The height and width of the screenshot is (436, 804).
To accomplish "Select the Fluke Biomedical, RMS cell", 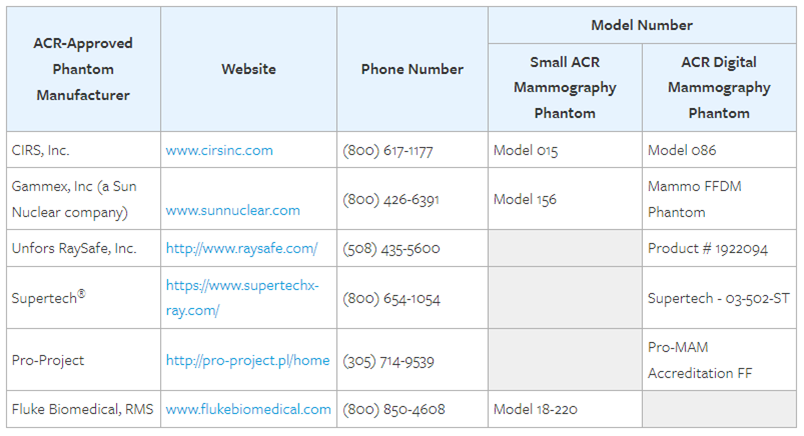I will [83, 409].
